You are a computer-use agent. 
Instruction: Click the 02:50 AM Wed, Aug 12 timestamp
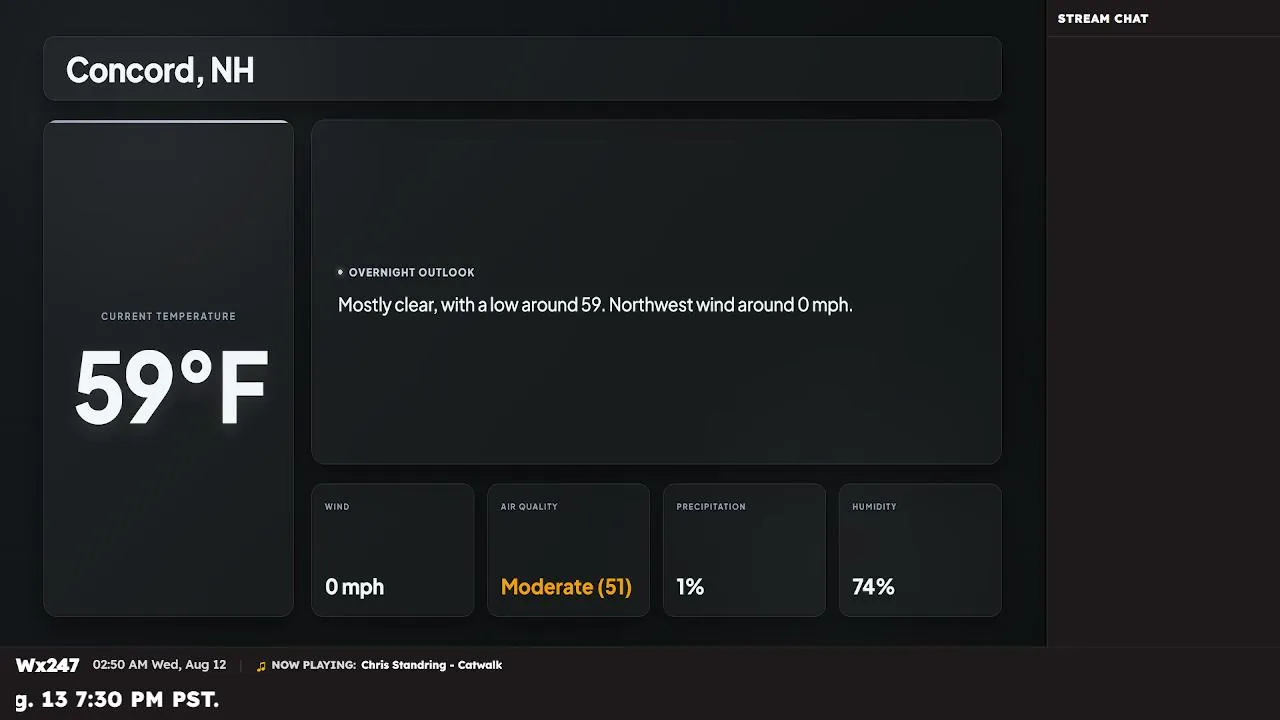pyautogui.click(x=159, y=665)
